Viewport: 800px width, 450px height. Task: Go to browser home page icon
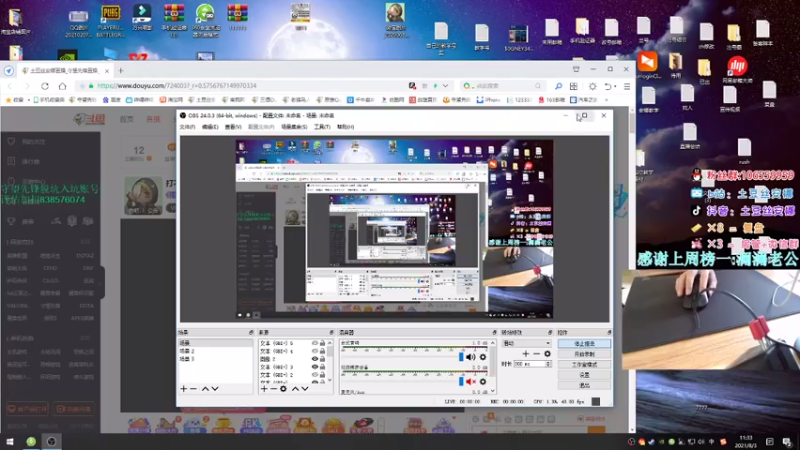click(x=62, y=86)
